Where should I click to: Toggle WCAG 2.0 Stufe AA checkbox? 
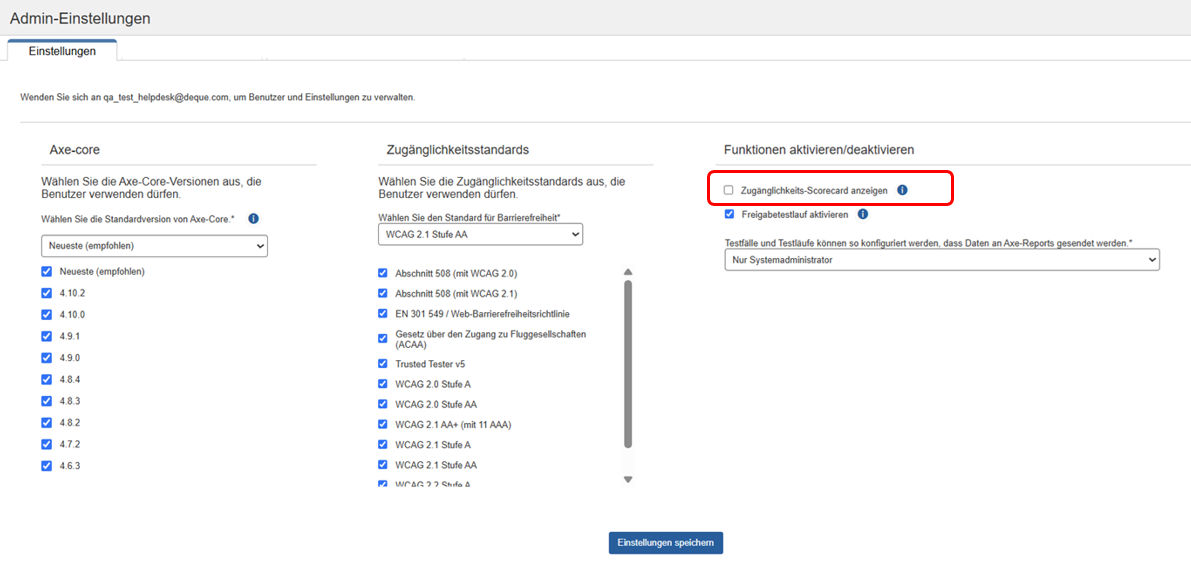click(383, 404)
